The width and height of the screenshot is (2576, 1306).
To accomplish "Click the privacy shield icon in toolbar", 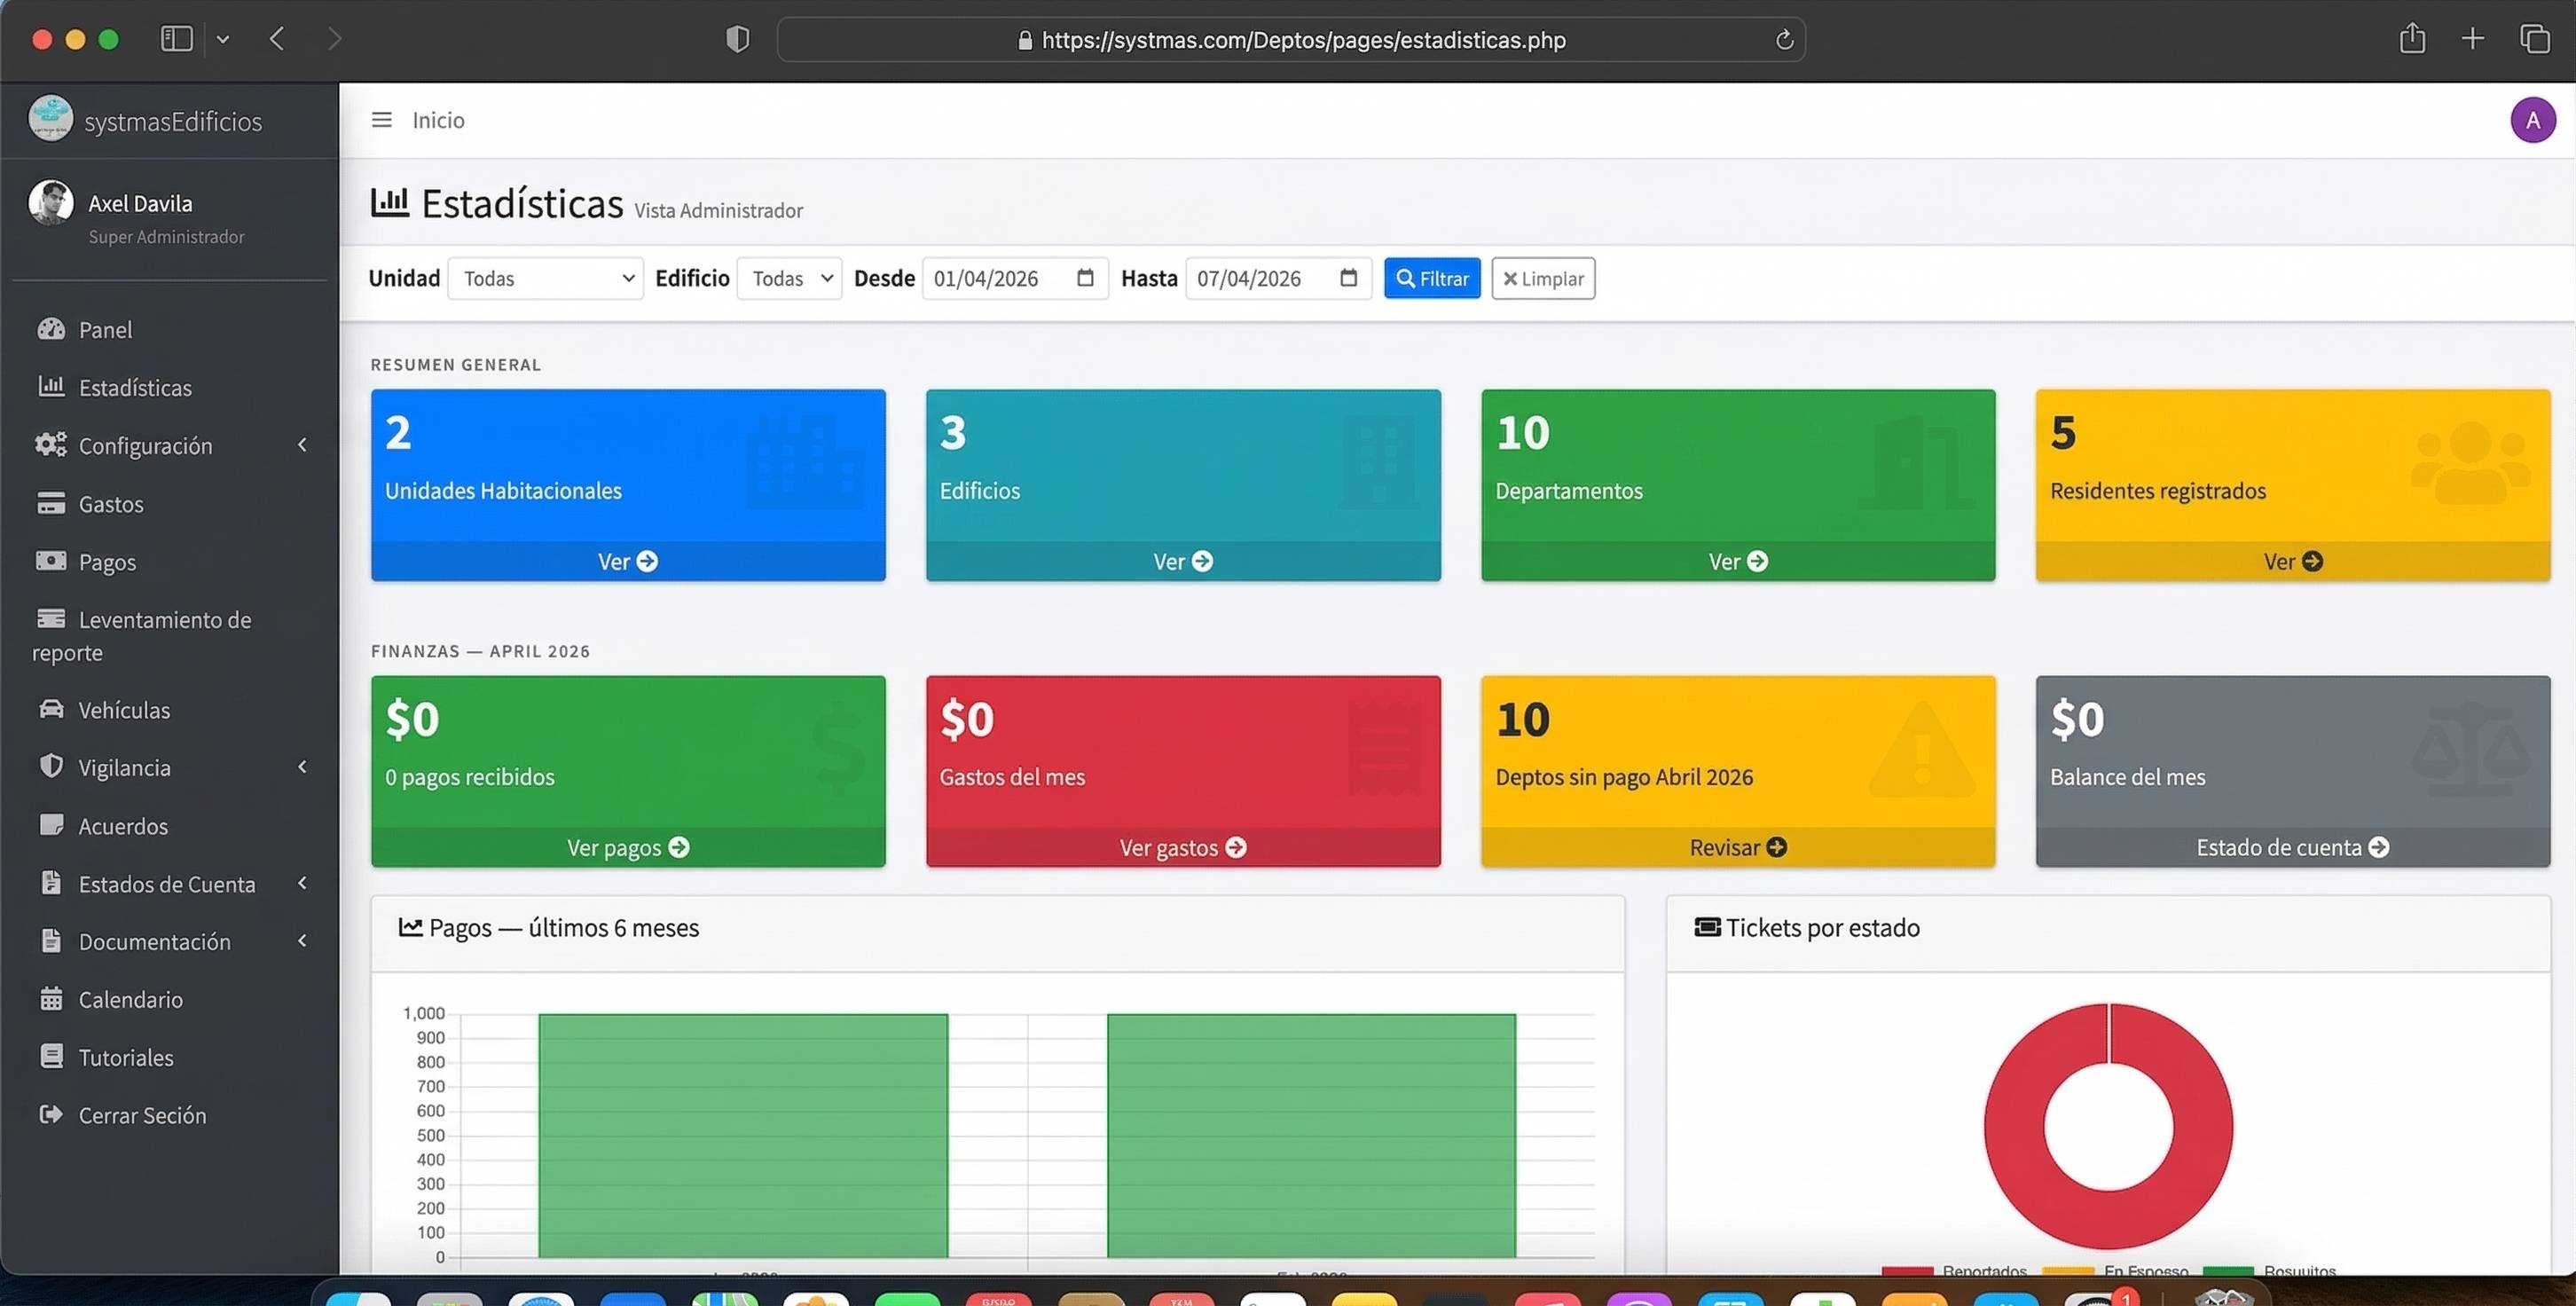I will 737,39.
